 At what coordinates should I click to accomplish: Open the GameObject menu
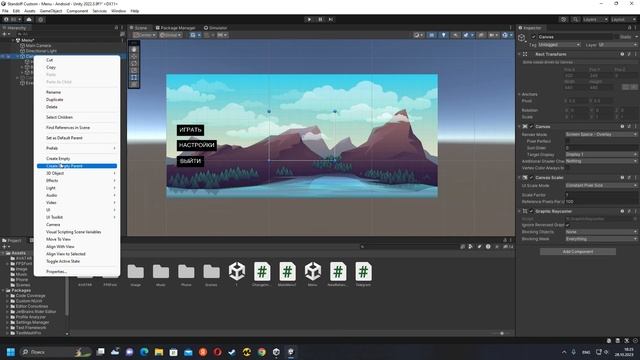(x=51, y=11)
